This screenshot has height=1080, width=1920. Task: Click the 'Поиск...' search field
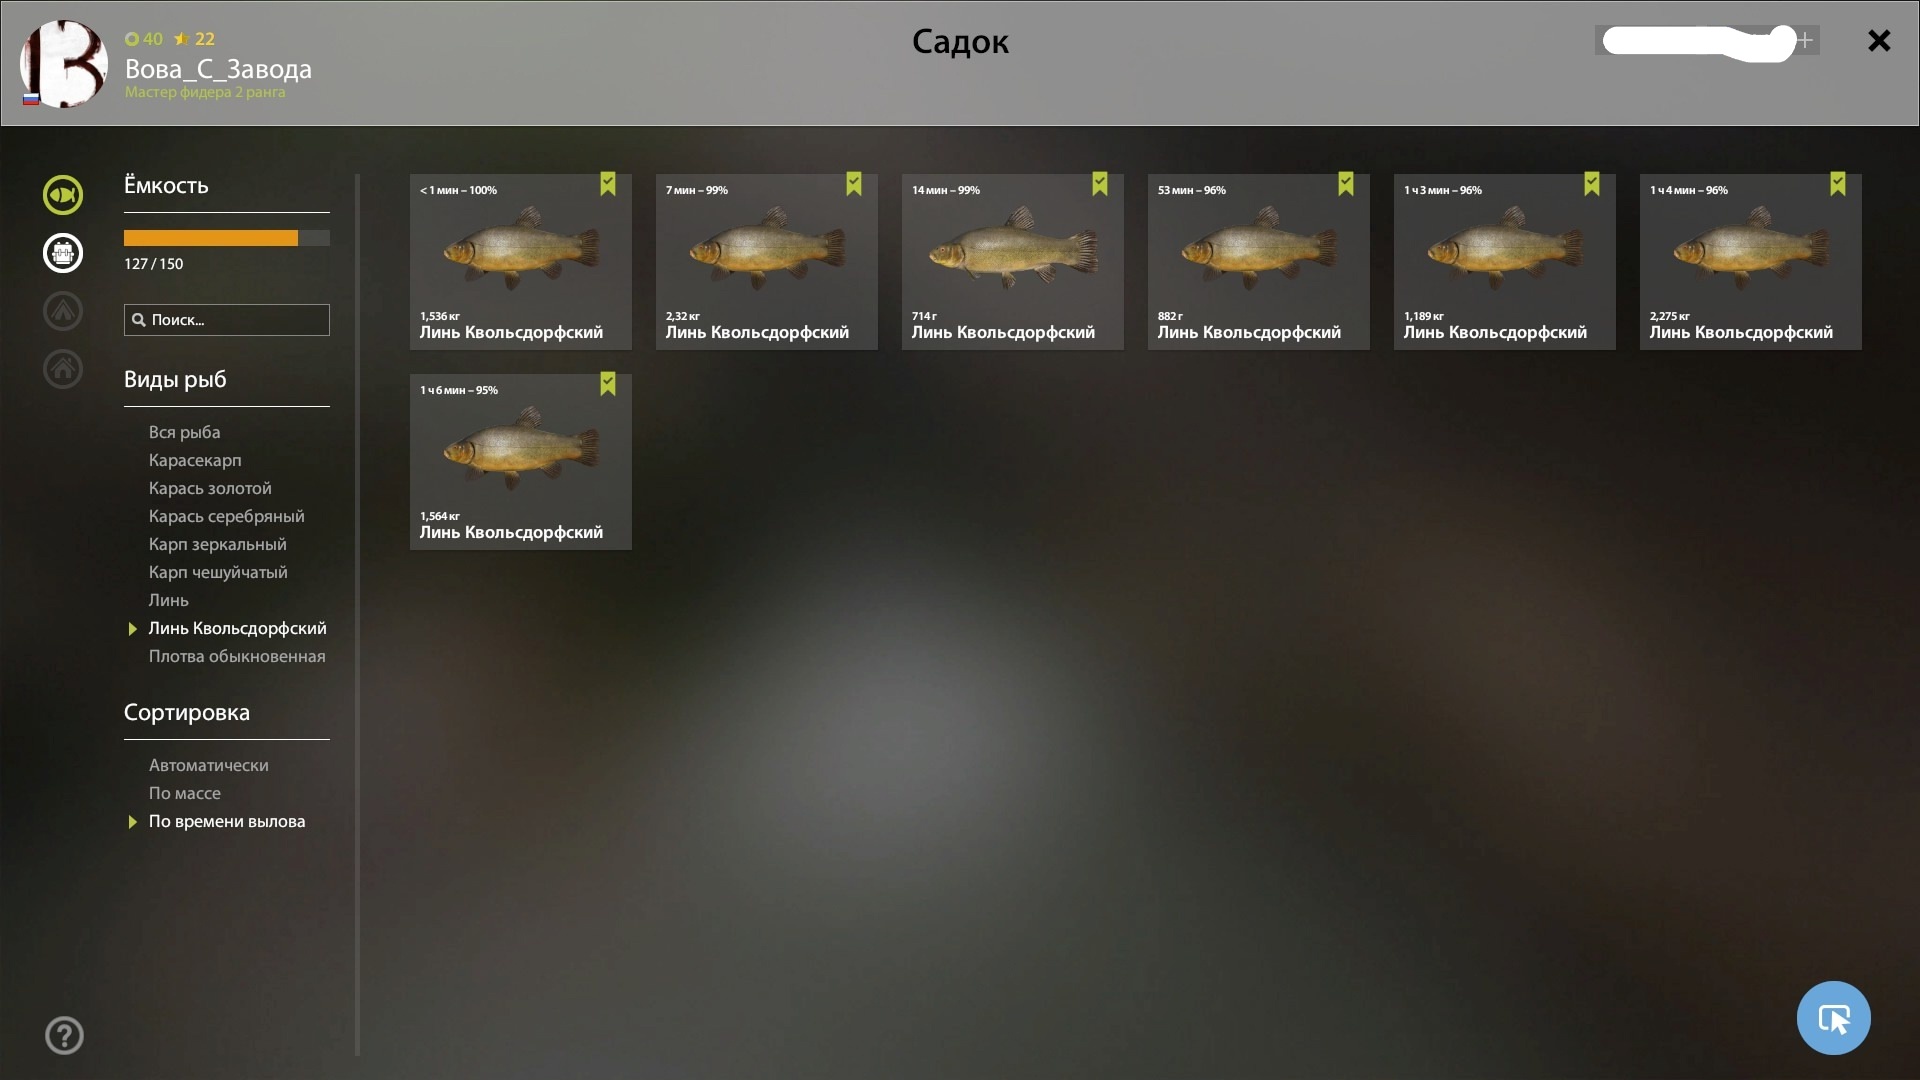point(227,320)
